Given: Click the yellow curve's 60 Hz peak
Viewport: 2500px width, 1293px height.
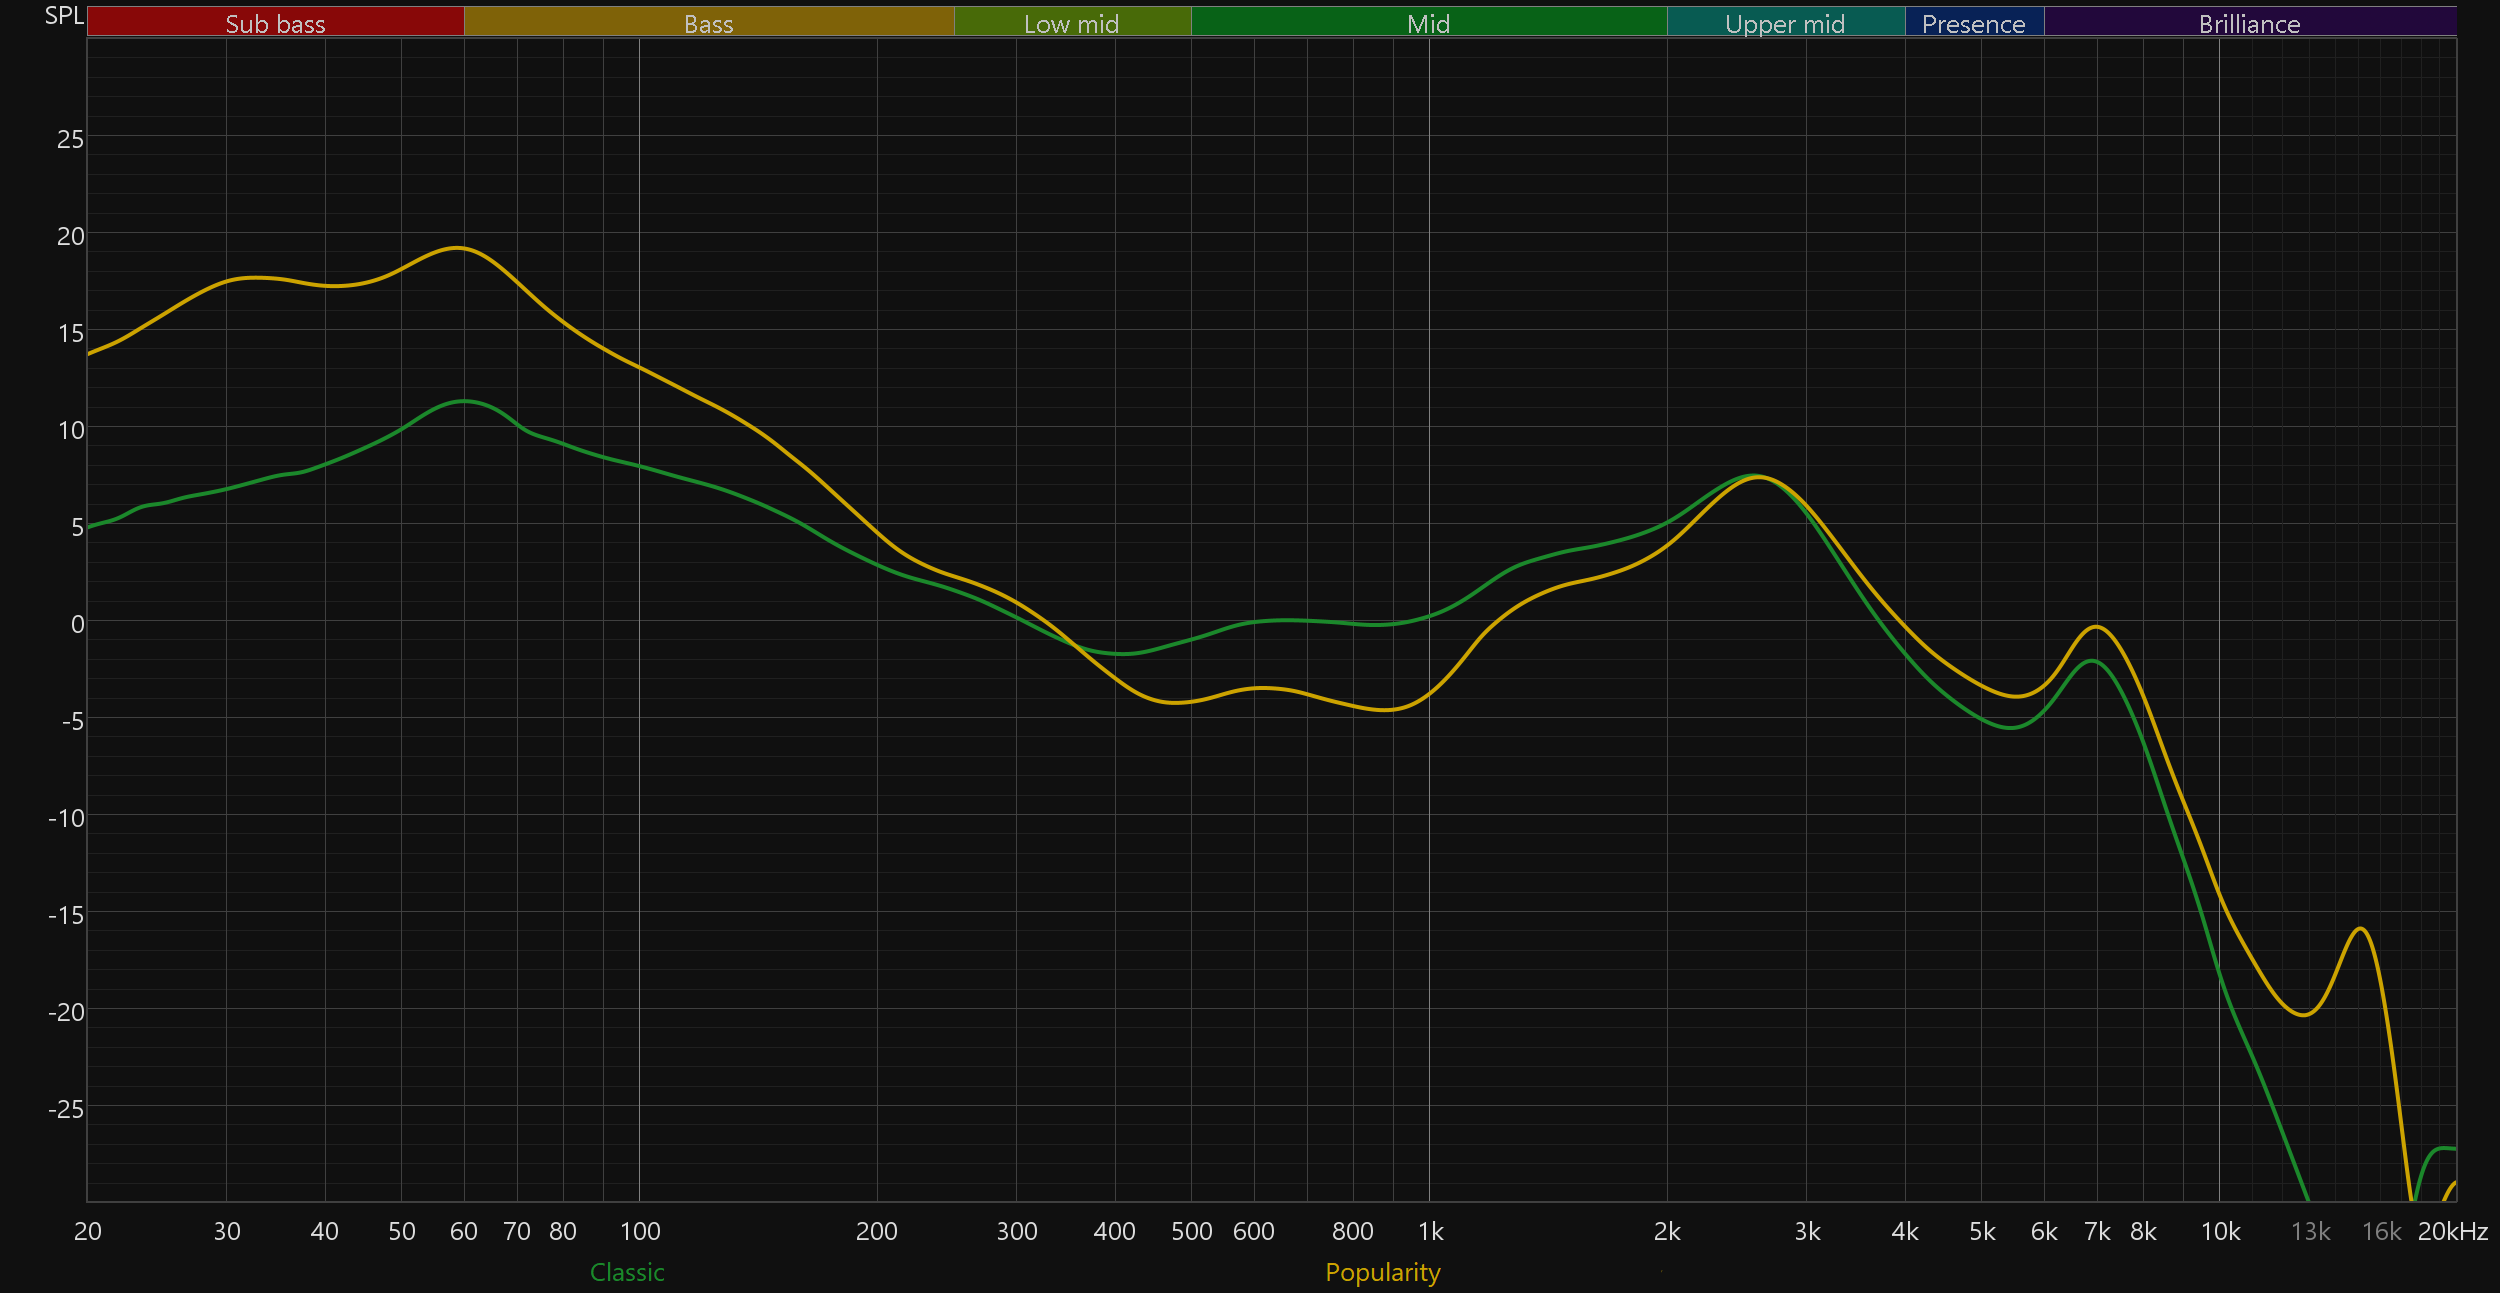Looking at the screenshot, I should point(458,248).
